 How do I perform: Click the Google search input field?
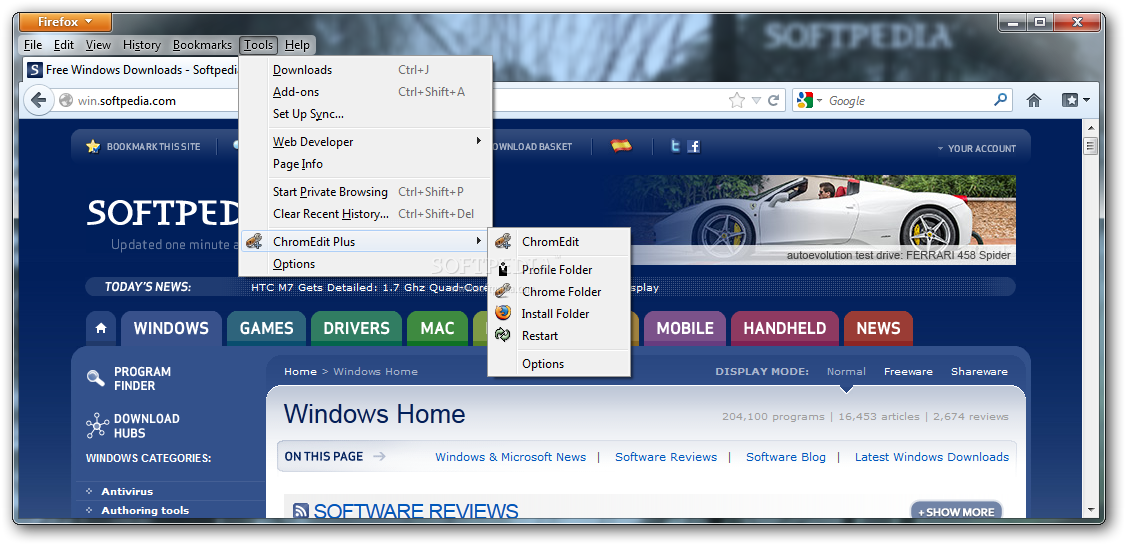click(908, 101)
